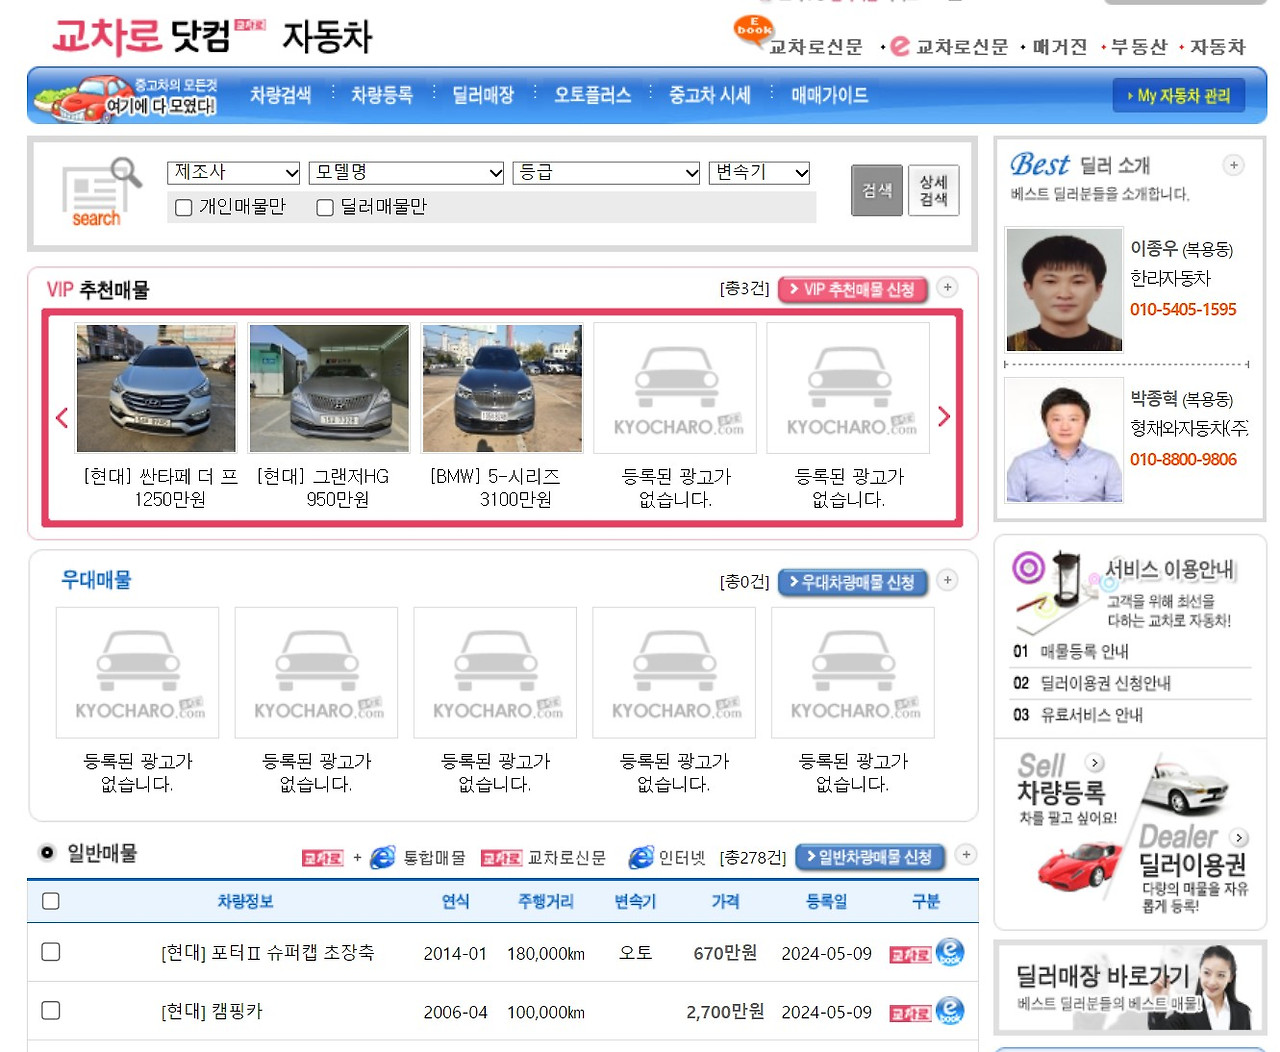1280x1052 pixels.
Task: Click the 교차로 icon beside 교차로신문 filter
Action: [501, 858]
